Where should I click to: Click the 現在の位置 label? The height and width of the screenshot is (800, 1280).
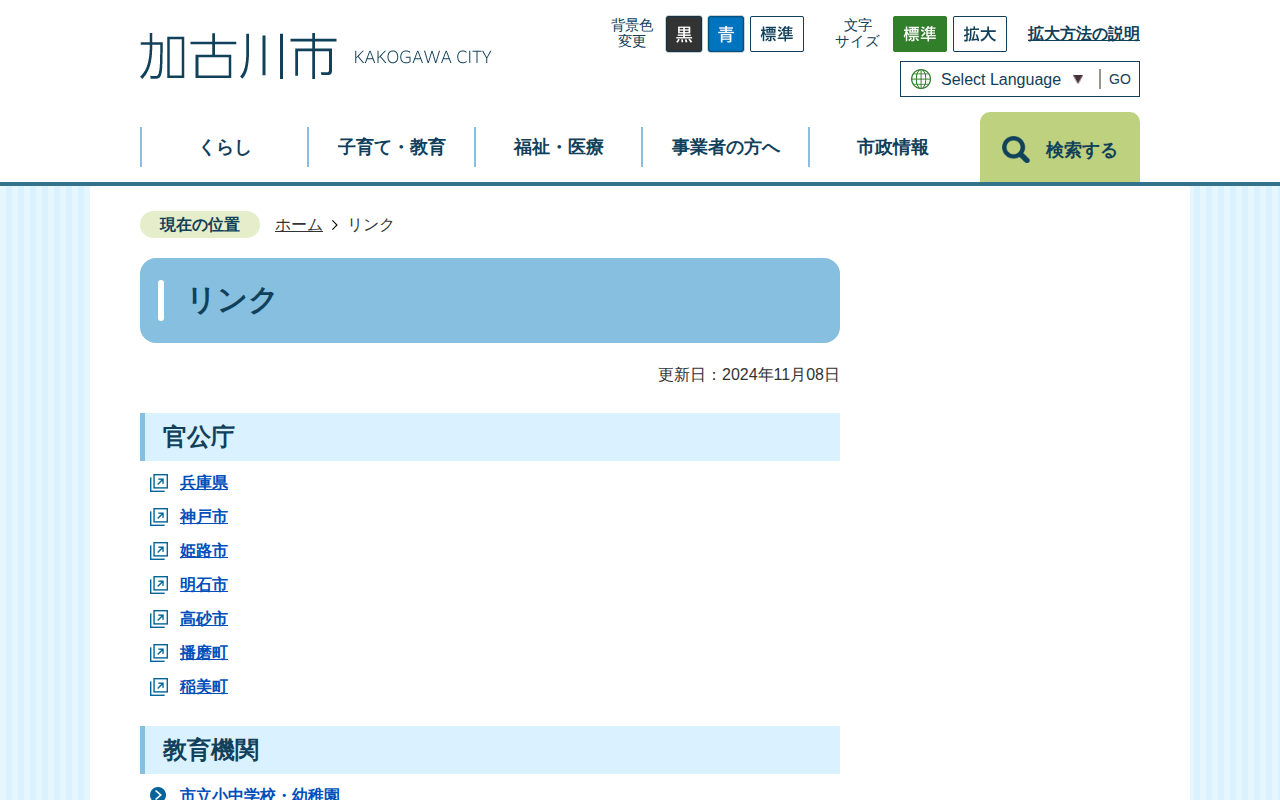pyautogui.click(x=200, y=225)
